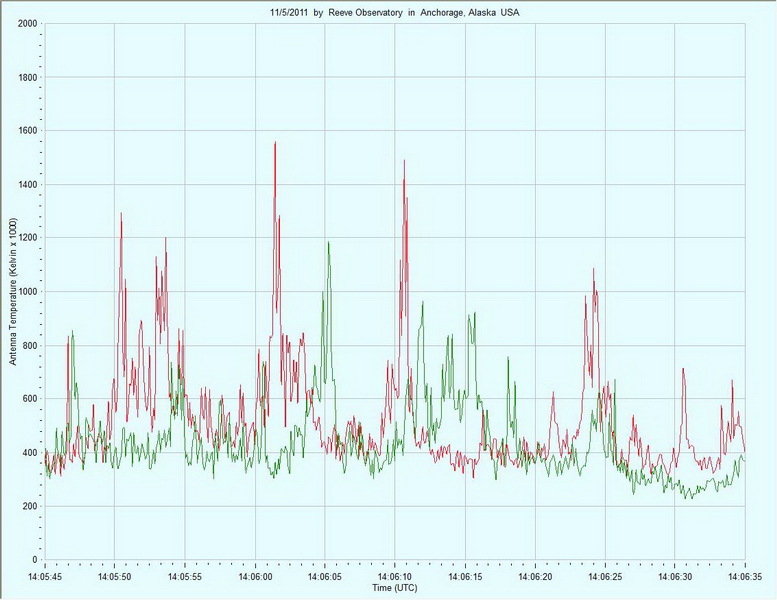777x600 pixels.
Task: Click the 1600 y-axis tick label
Action: (x=27, y=131)
